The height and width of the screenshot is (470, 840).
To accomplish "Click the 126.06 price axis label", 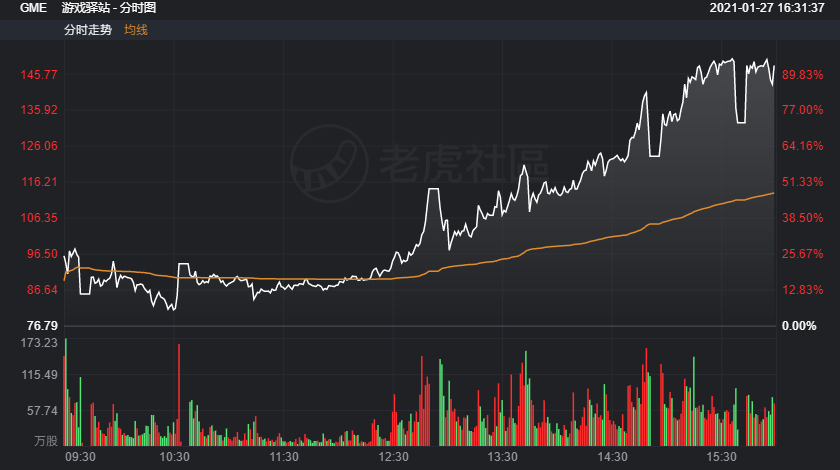I will click(x=39, y=146).
